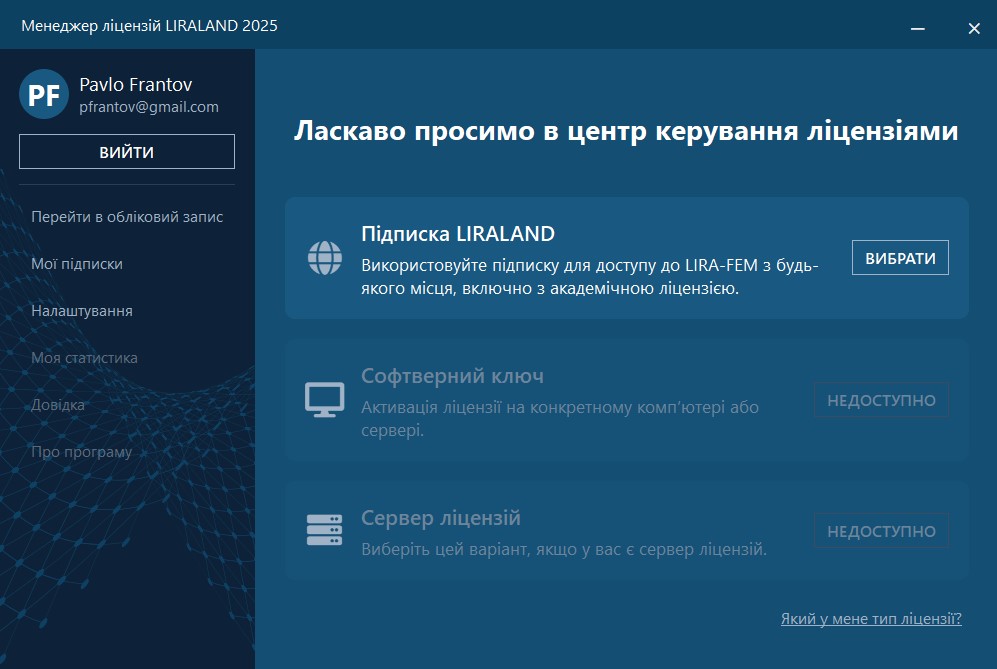
Task: Click the pfrantov@gmail.com email text
Action: point(149,107)
